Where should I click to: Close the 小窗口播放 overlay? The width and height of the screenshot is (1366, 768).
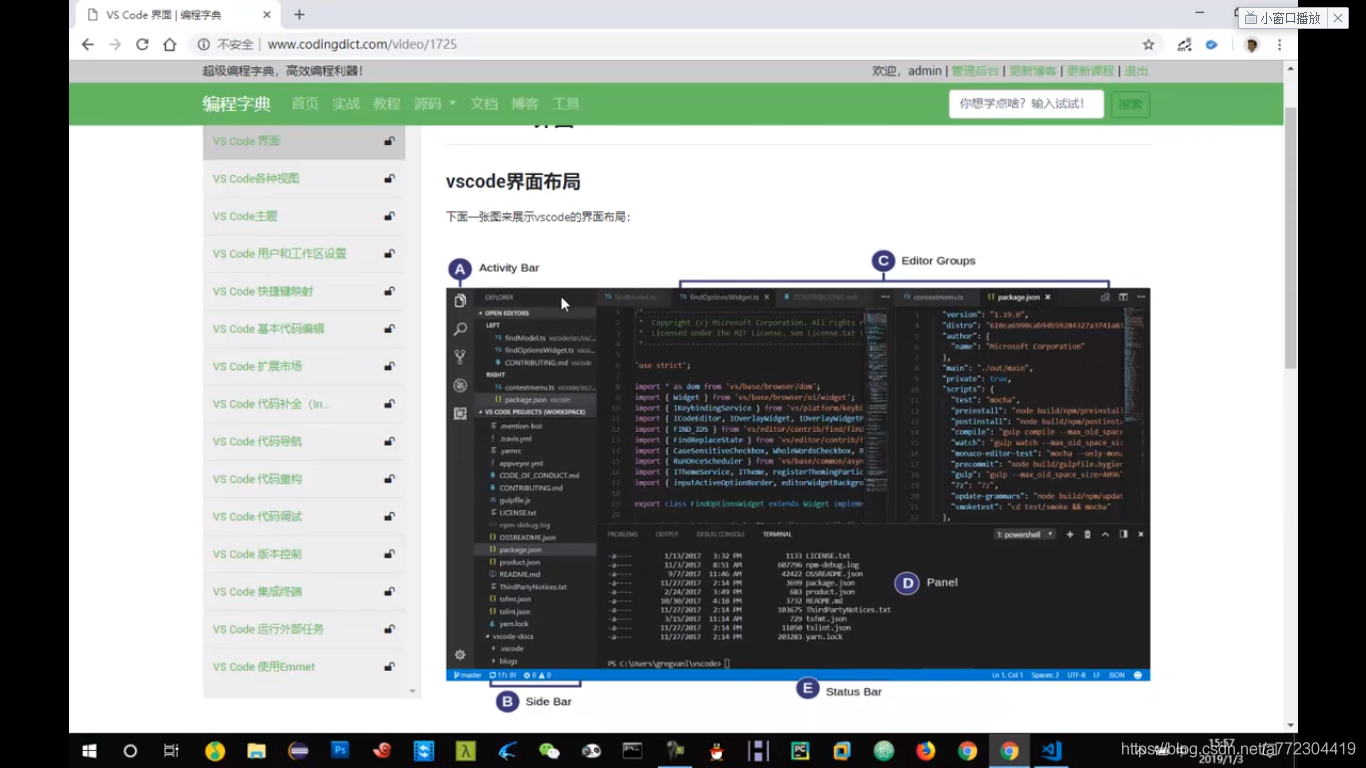point(1338,18)
